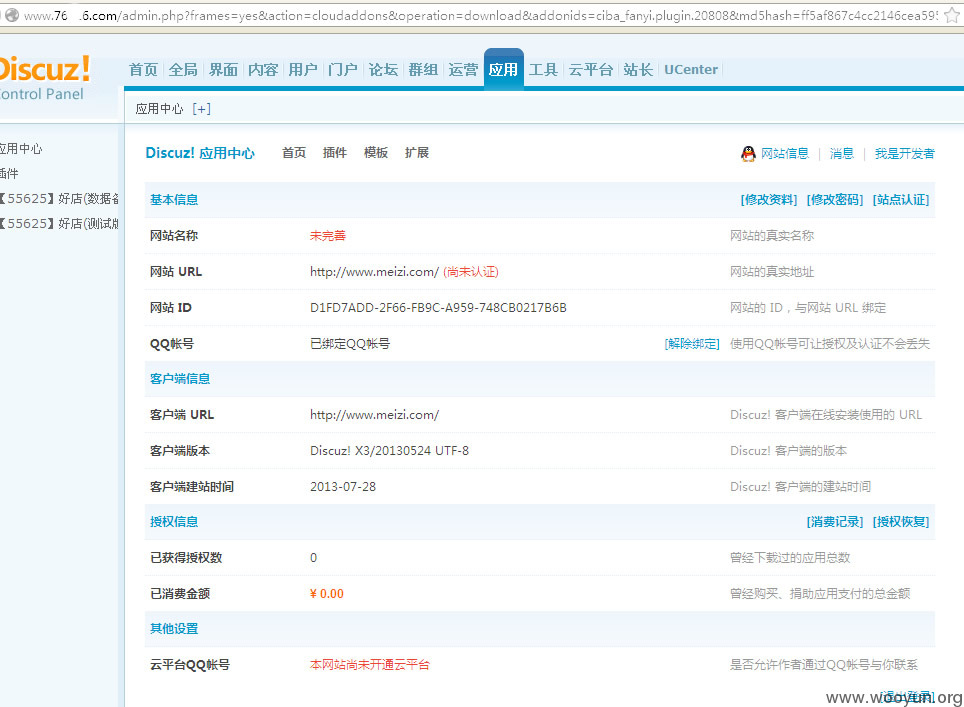
Task: Click the 2013-07-28 date value
Action: 343,487
